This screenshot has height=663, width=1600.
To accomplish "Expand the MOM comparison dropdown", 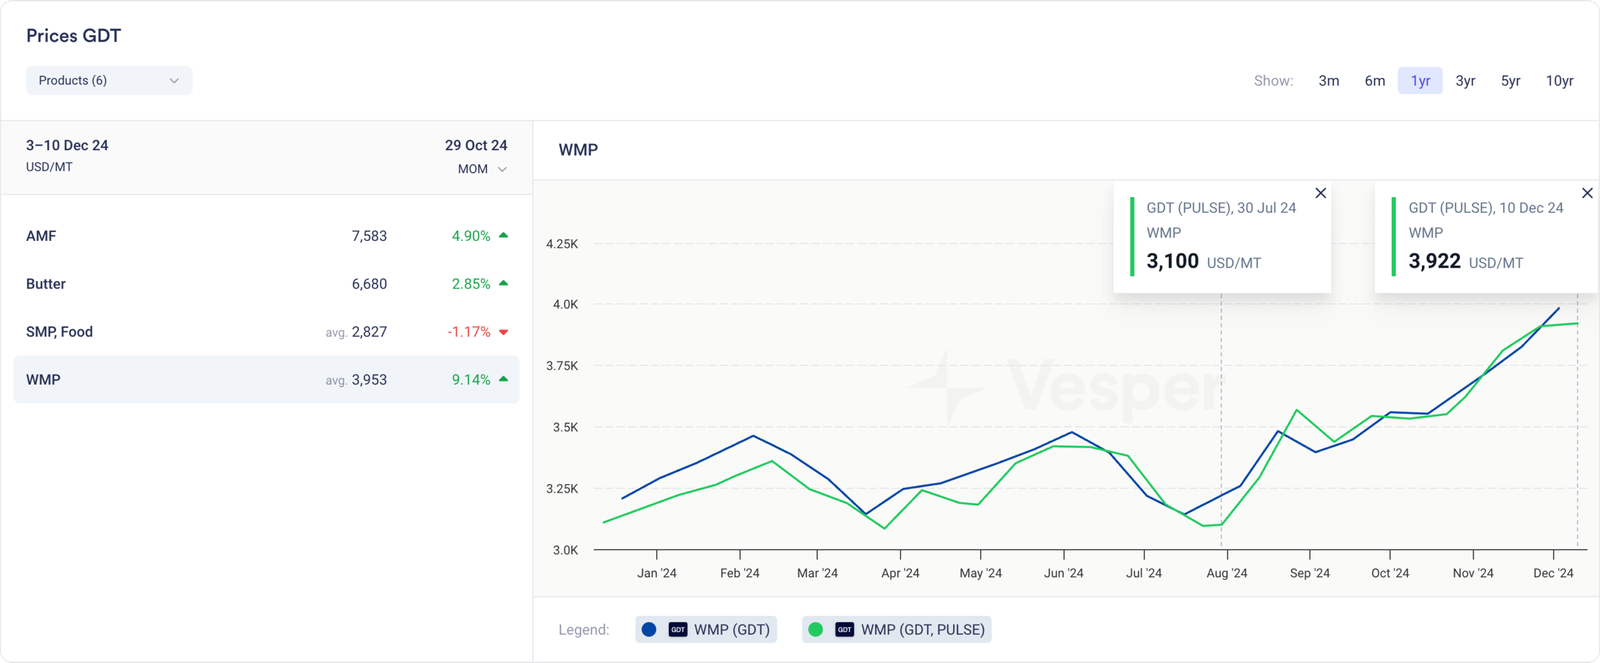I will pos(482,169).
